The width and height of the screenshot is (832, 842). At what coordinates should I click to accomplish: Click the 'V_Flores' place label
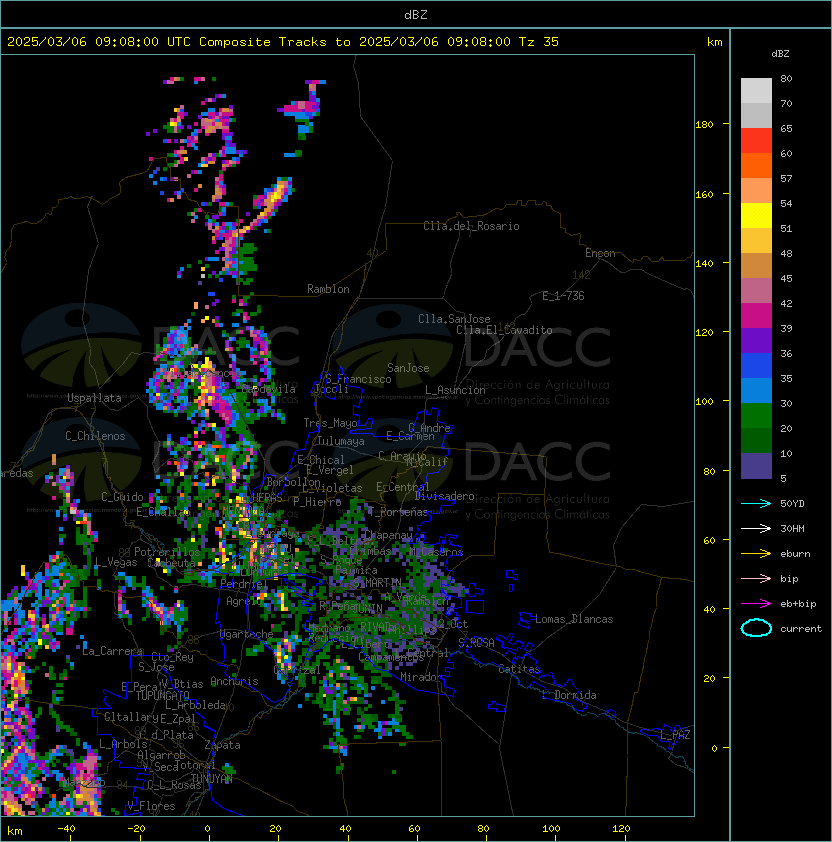click(x=151, y=806)
